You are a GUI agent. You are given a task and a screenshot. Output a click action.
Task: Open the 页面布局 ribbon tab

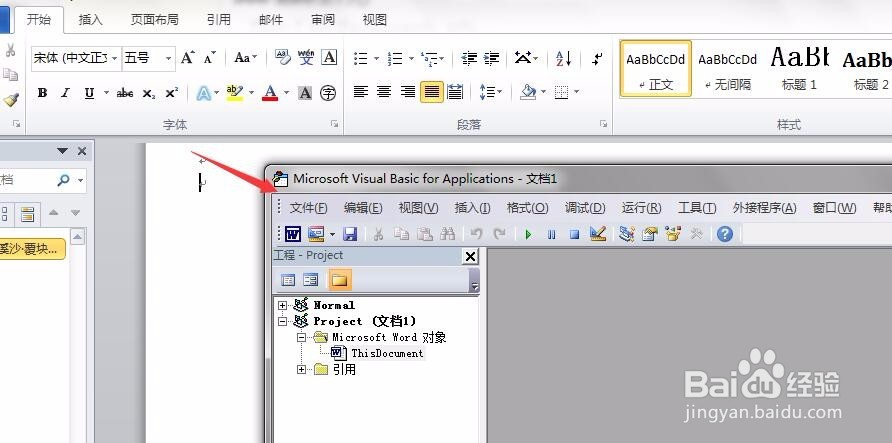(155, 20)
